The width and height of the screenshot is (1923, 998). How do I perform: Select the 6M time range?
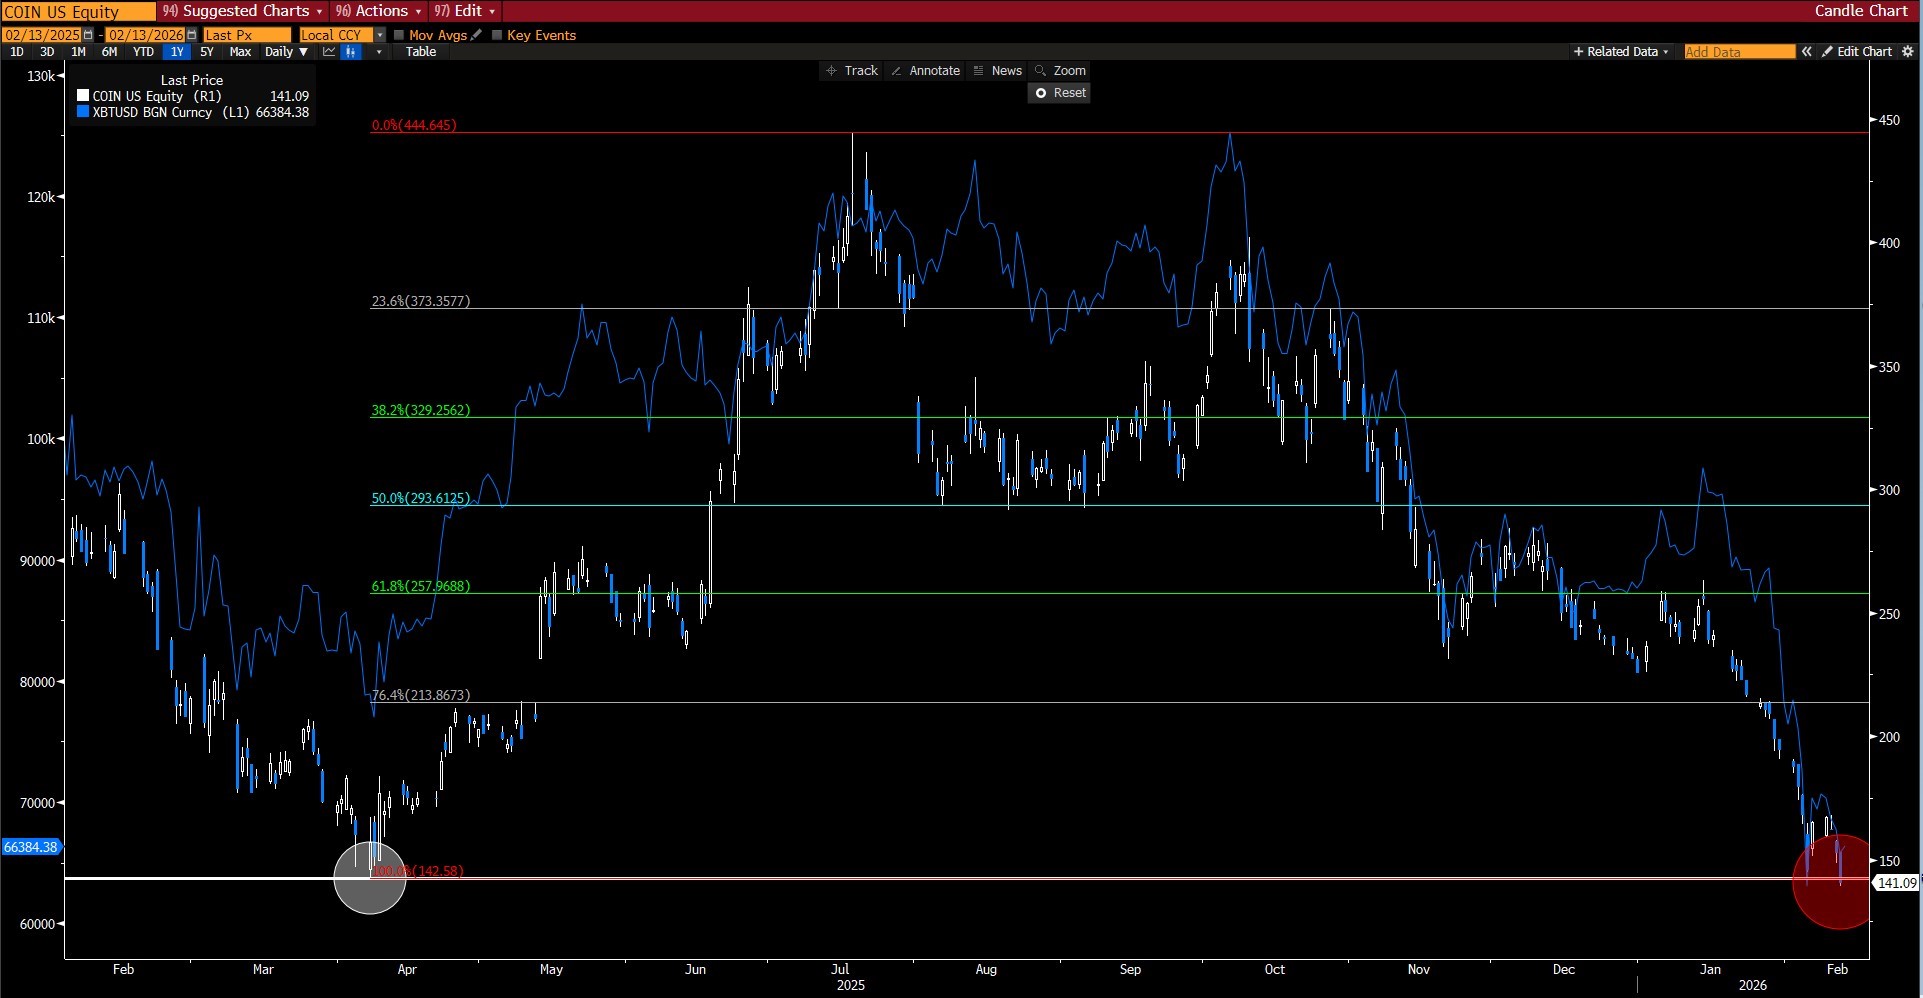coord(109,52)
